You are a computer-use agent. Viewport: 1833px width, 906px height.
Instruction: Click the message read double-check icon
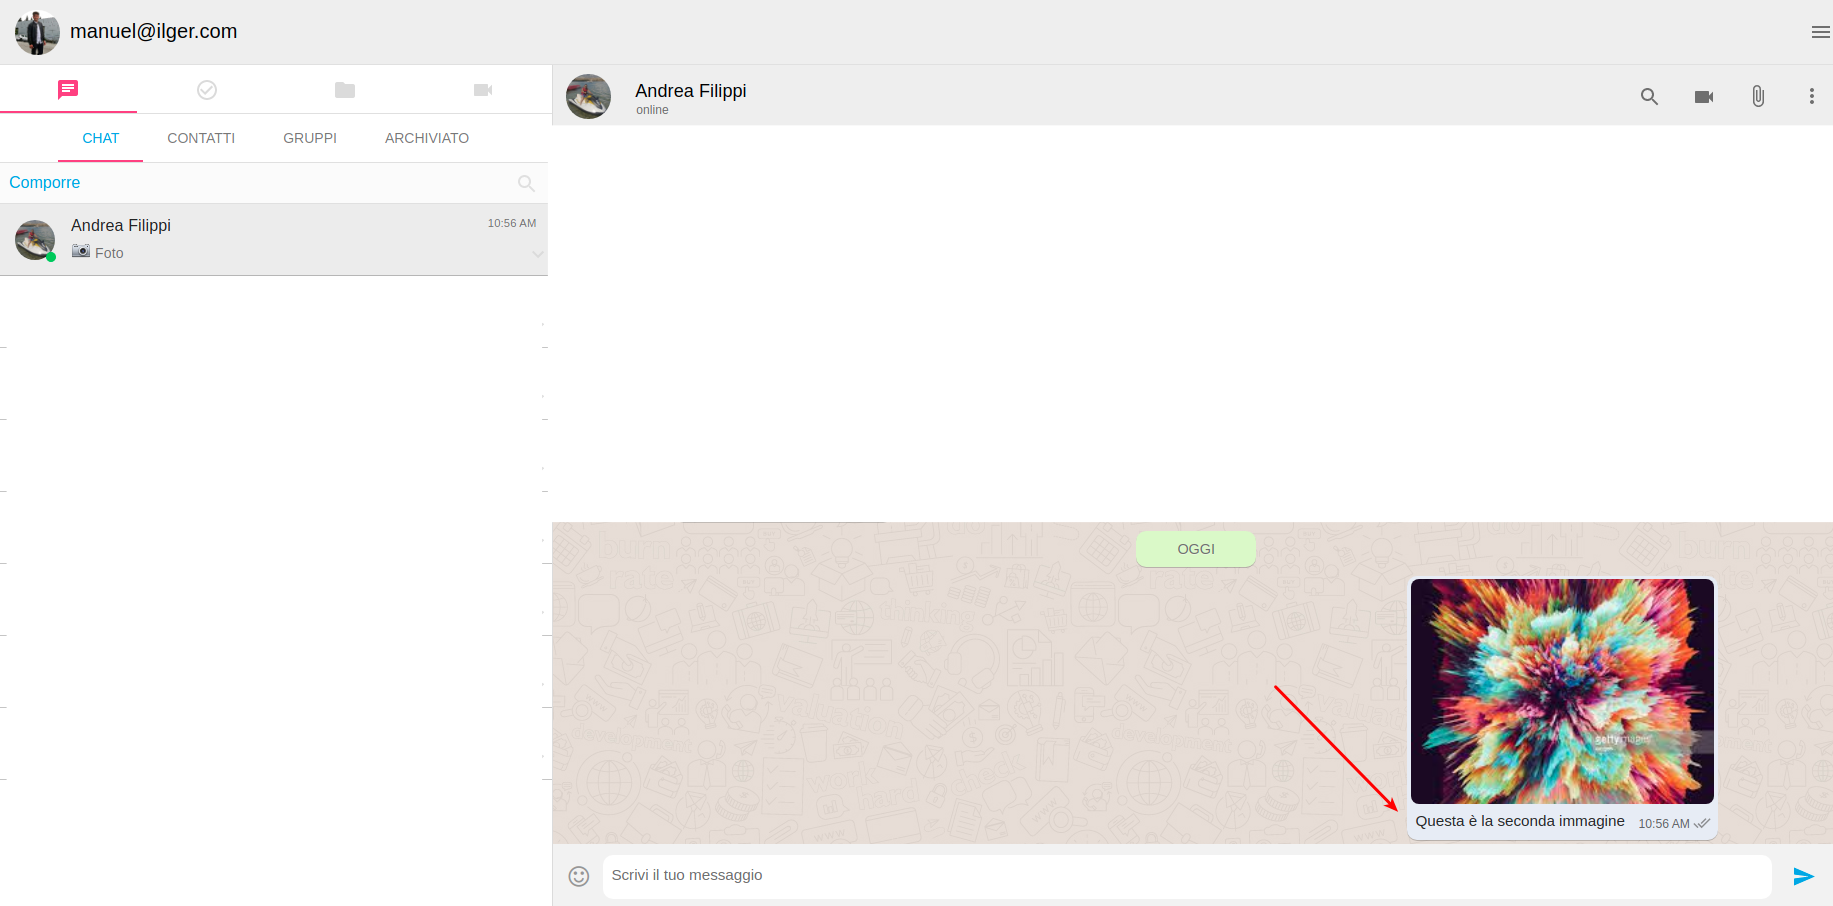tap(1701, 823)
